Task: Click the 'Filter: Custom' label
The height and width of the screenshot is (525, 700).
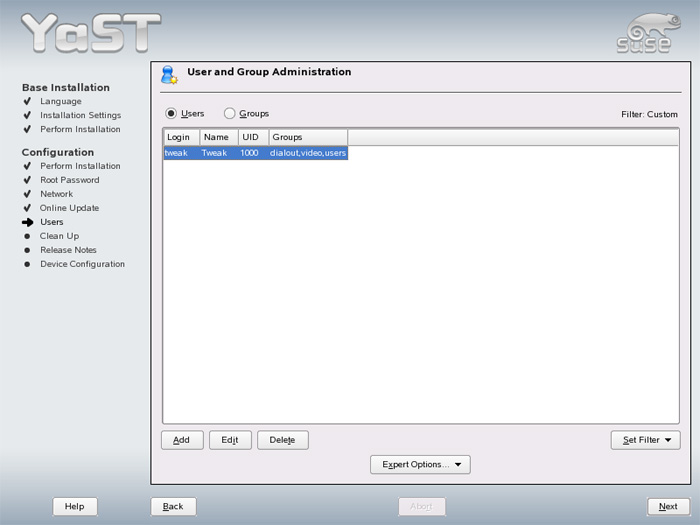Action: pos(649,114)
